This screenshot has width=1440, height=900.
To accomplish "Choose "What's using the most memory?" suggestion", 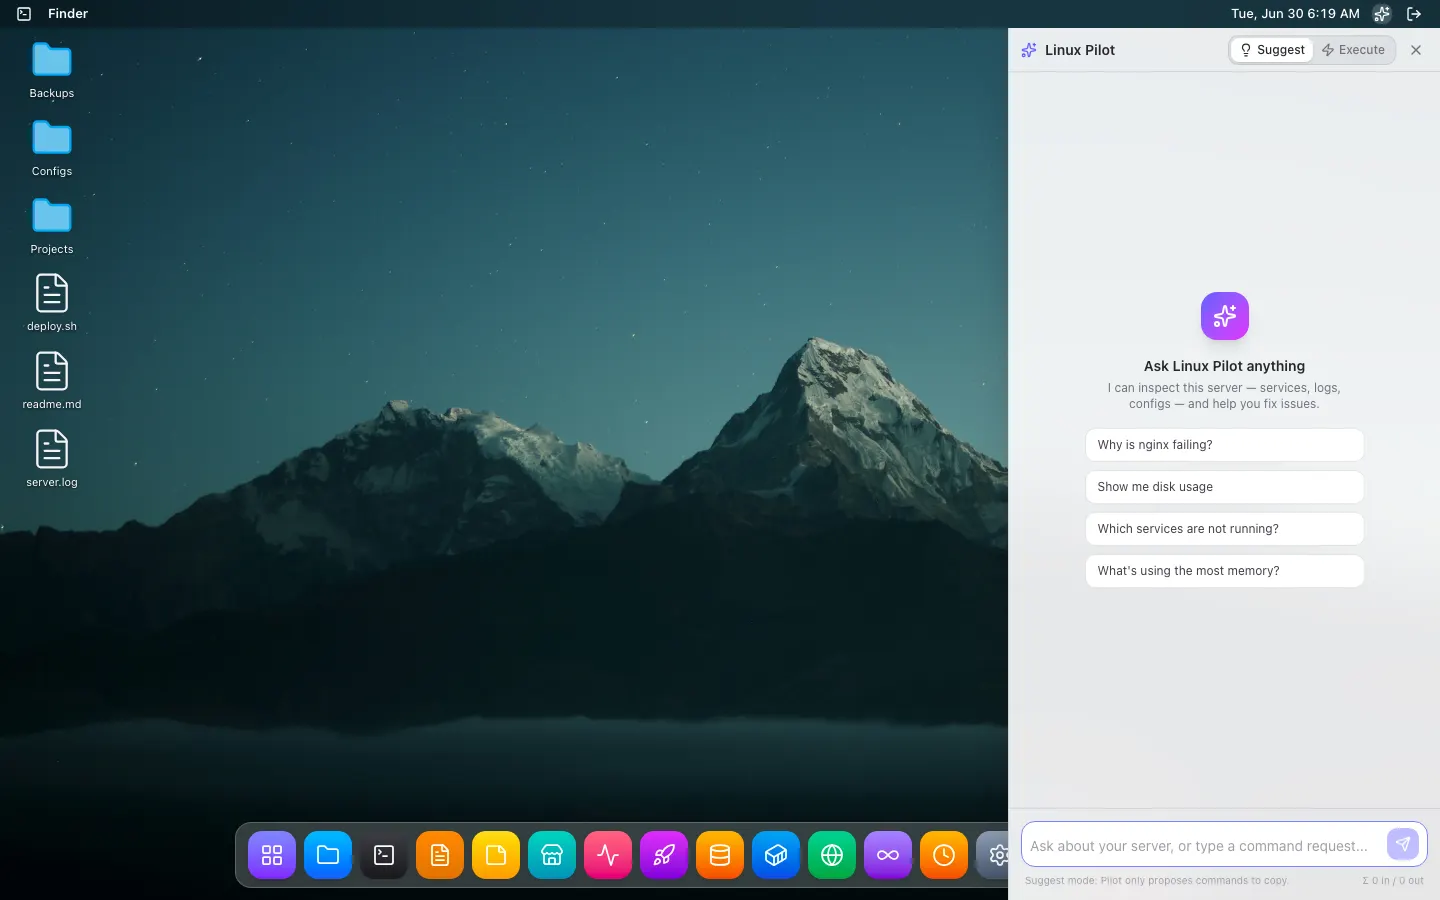I will [1224, 571].
